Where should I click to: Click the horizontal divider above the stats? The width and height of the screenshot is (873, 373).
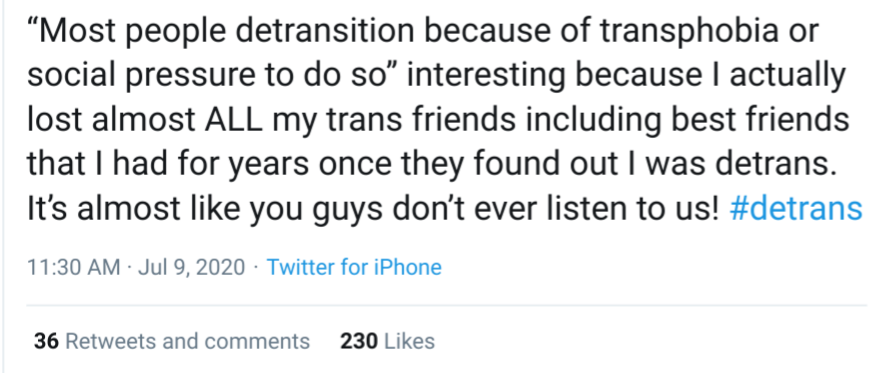click(447, 305)
